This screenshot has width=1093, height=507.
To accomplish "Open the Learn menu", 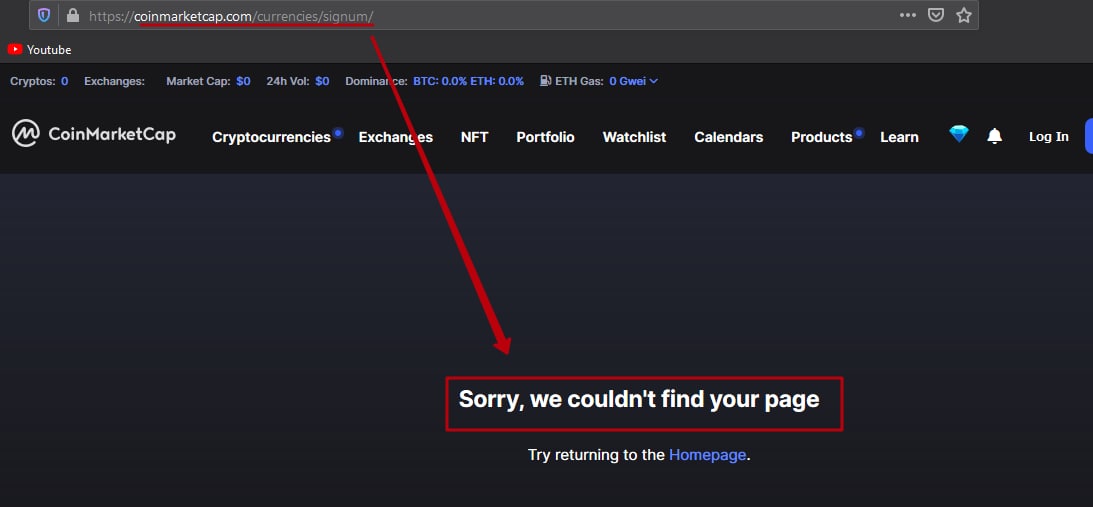I will pyautogui.click(x=899, y=137).
